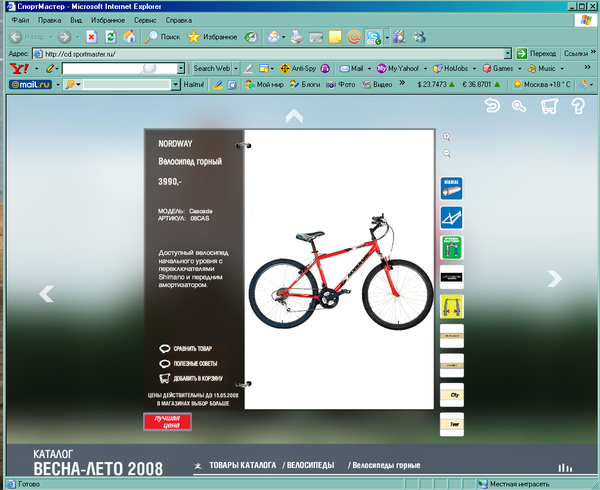Click the Москва +18 weather indicator
The height and width of the screenshot is (490, 600).
pyautogui.click(x=541, y=85)
